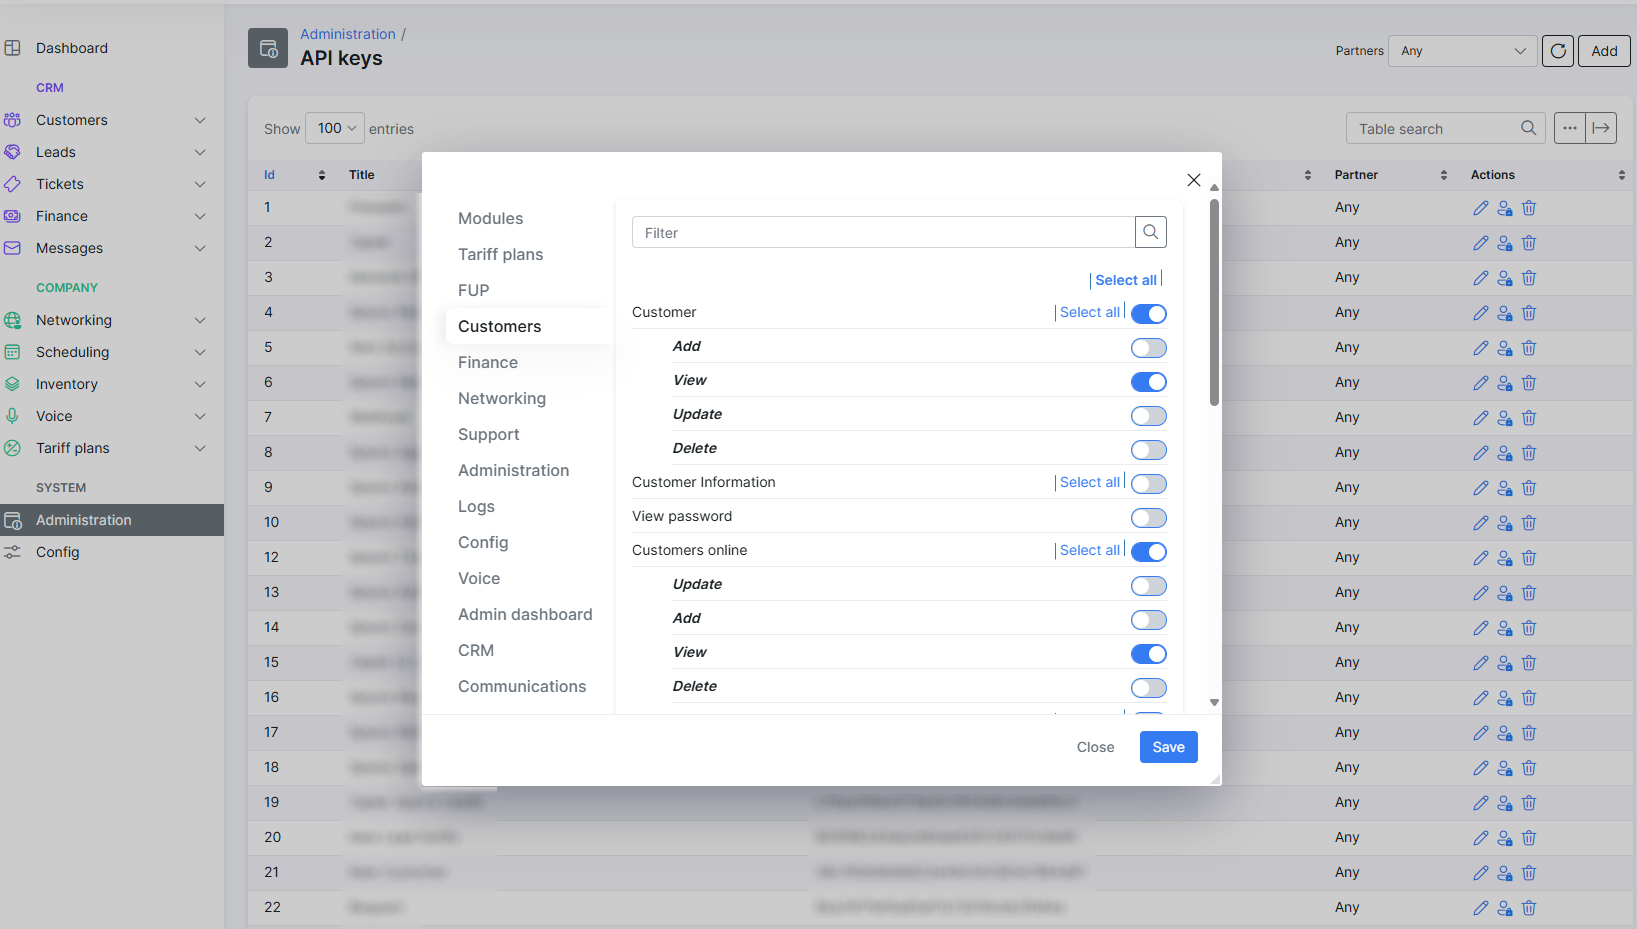Click the Administration breadcrumb link
This screenshot has width=1637, height=929.
[x=348, y=34]
